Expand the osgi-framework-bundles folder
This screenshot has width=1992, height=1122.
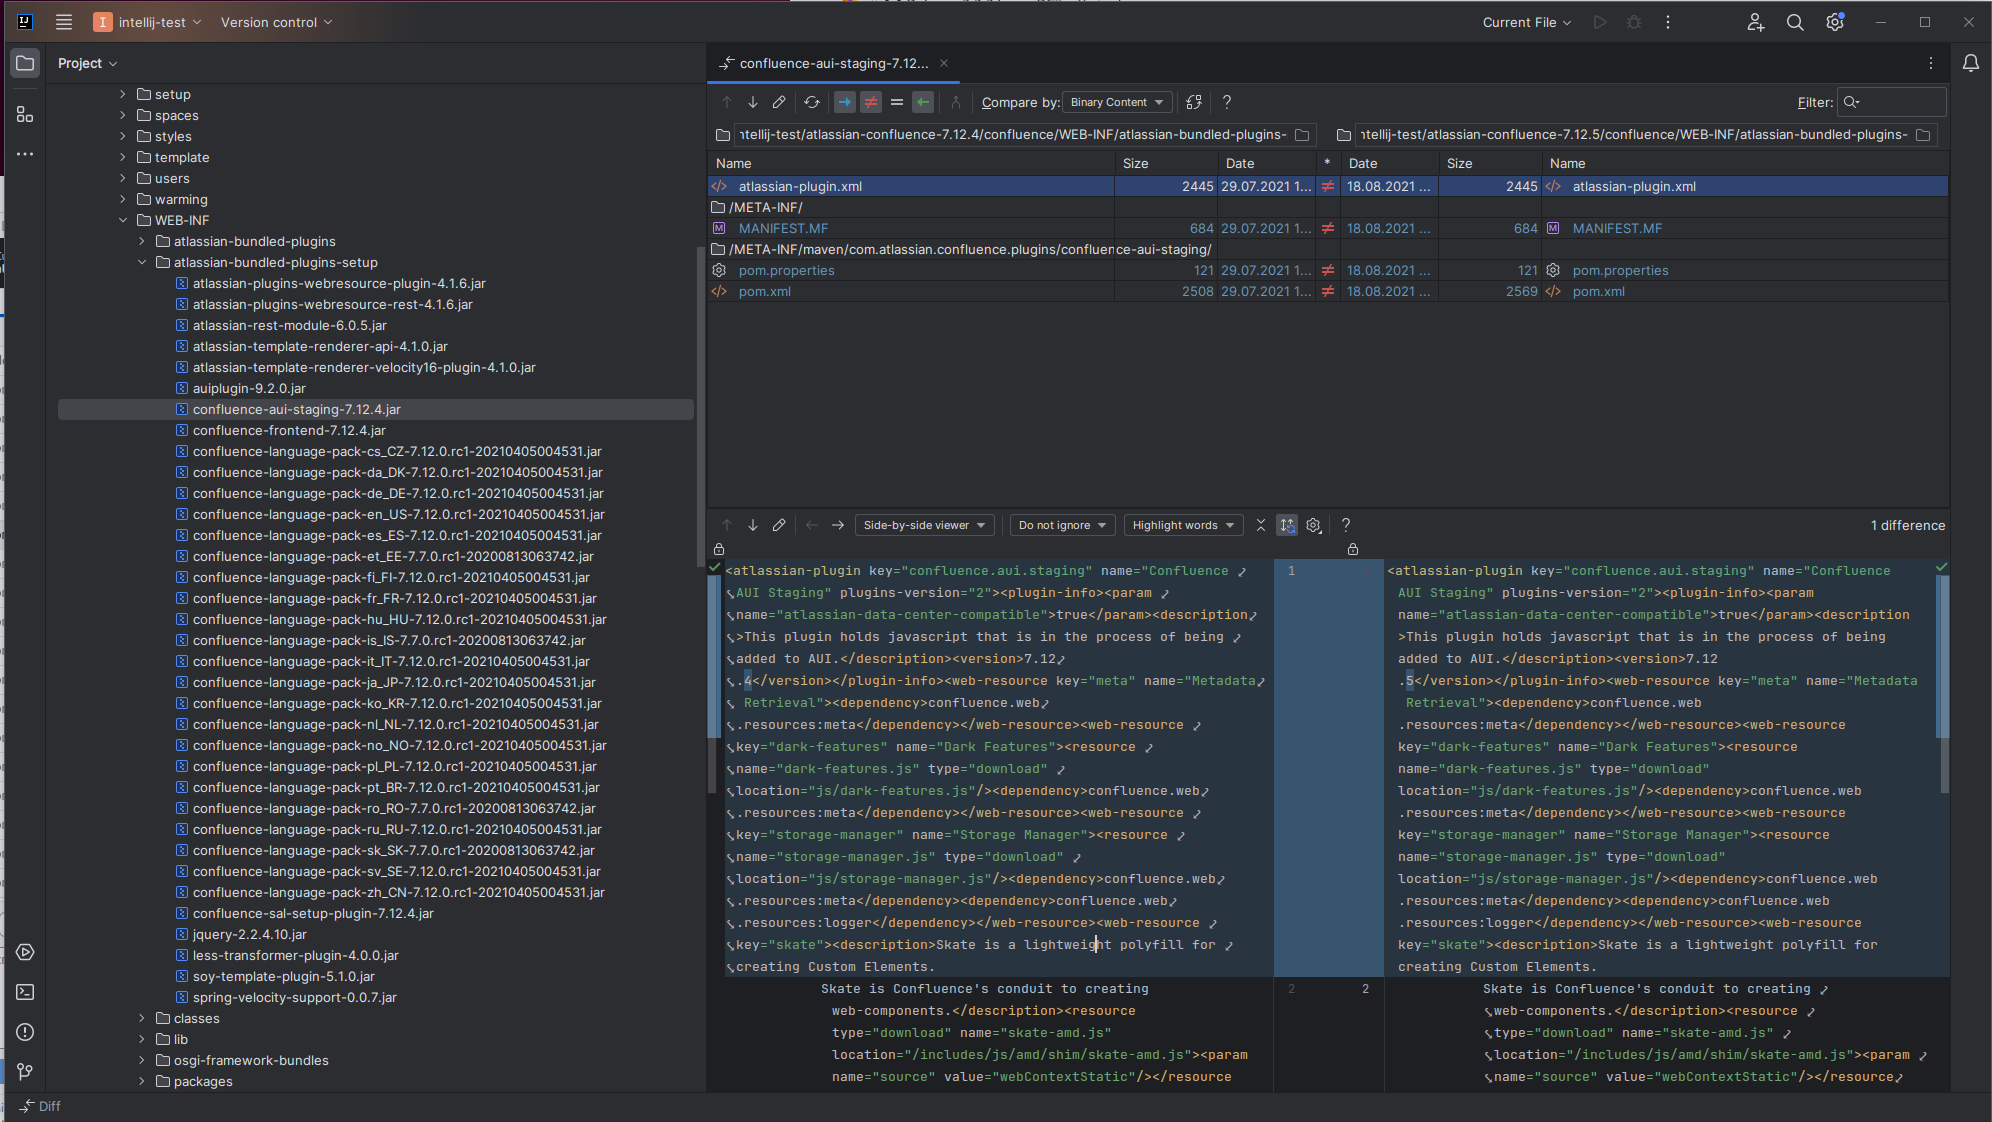click(x=142, y=1061)
